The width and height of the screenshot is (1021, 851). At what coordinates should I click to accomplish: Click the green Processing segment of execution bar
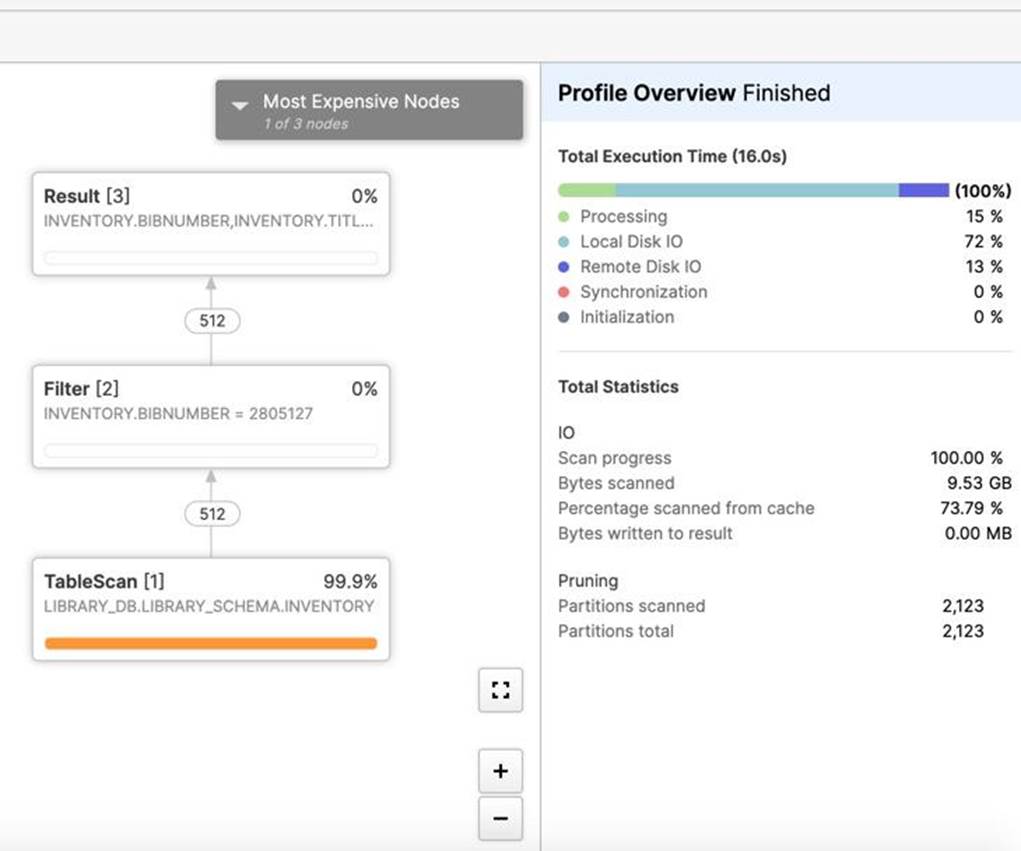tap(587, 190)
